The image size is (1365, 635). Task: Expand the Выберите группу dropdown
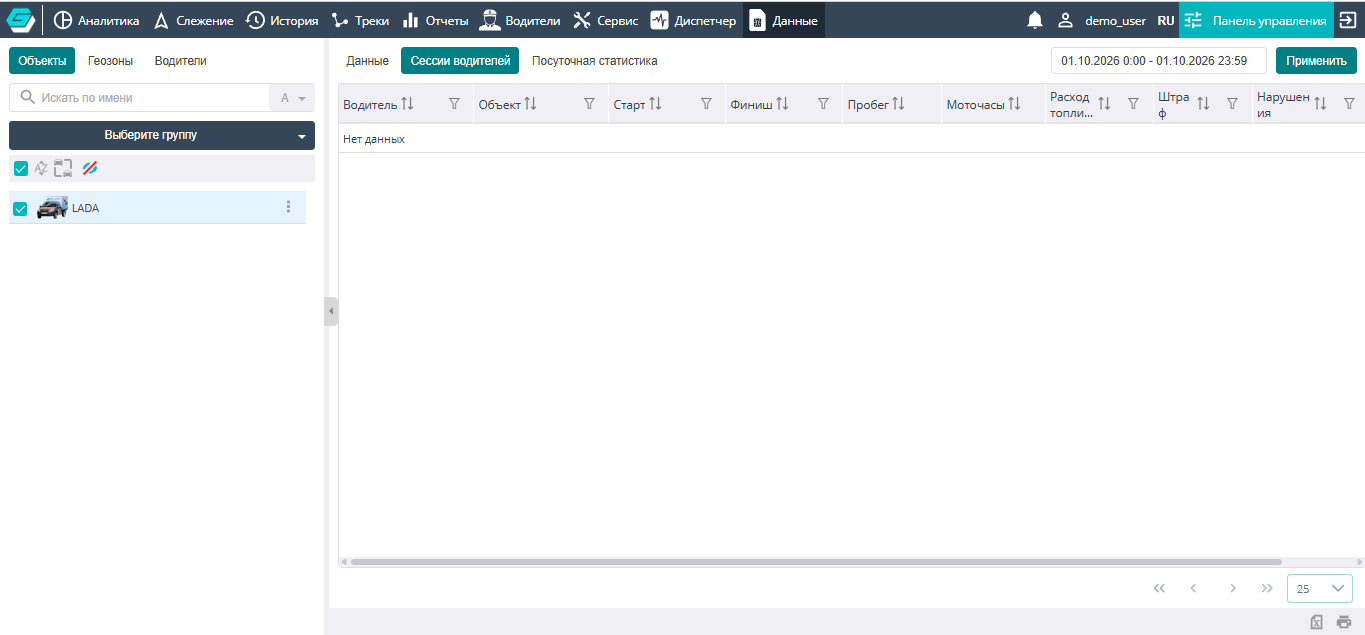tap(162, 135)
